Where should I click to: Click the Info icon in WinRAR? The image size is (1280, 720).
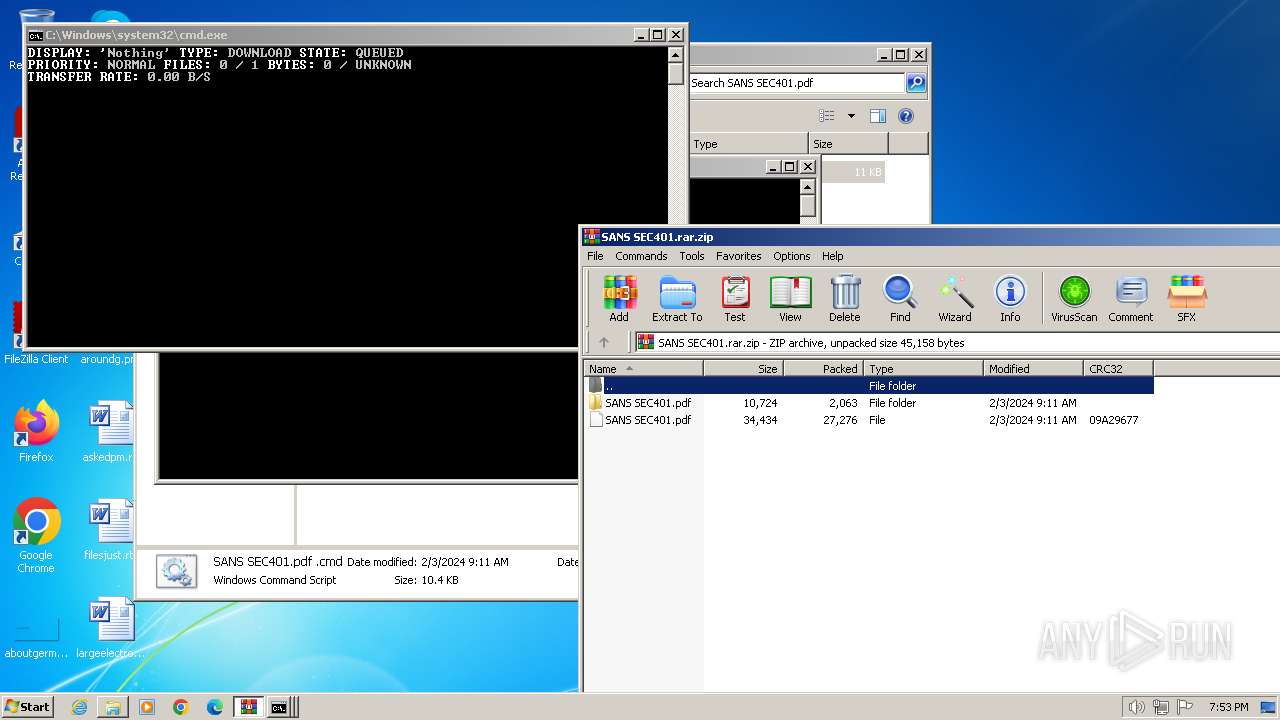[1010, 299]
